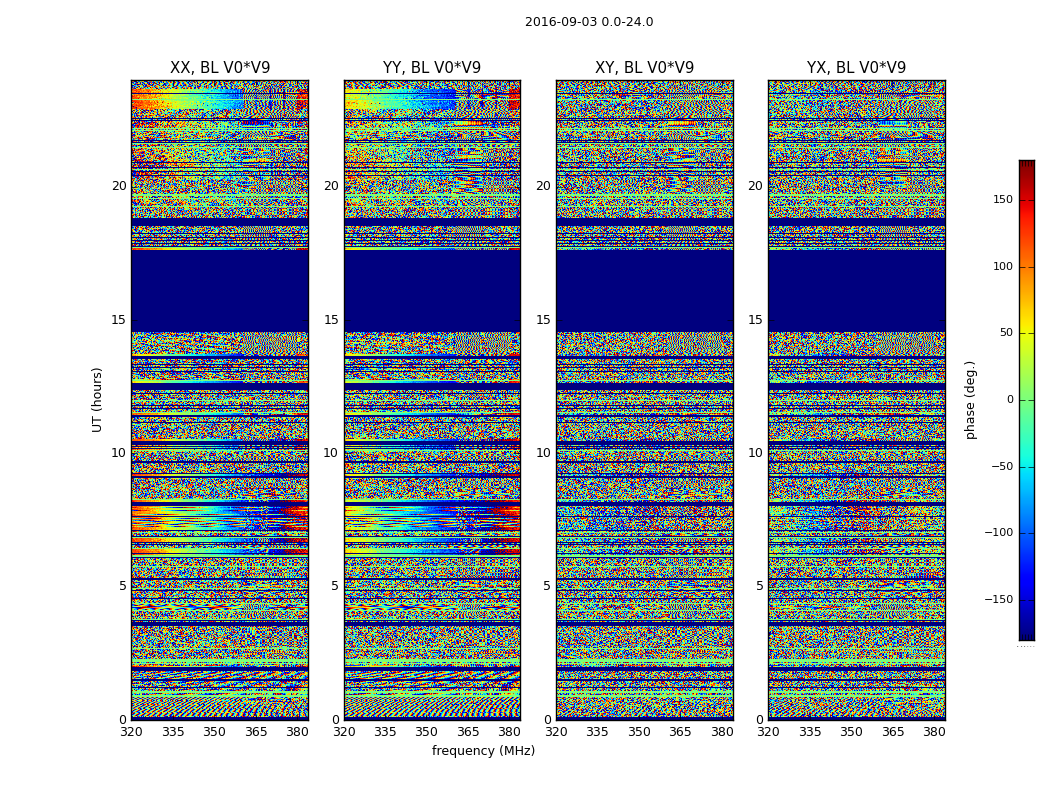Click x-axis tick "365" of YX panel
This screenshot has width=1050, height=800.
click(893, 732)
